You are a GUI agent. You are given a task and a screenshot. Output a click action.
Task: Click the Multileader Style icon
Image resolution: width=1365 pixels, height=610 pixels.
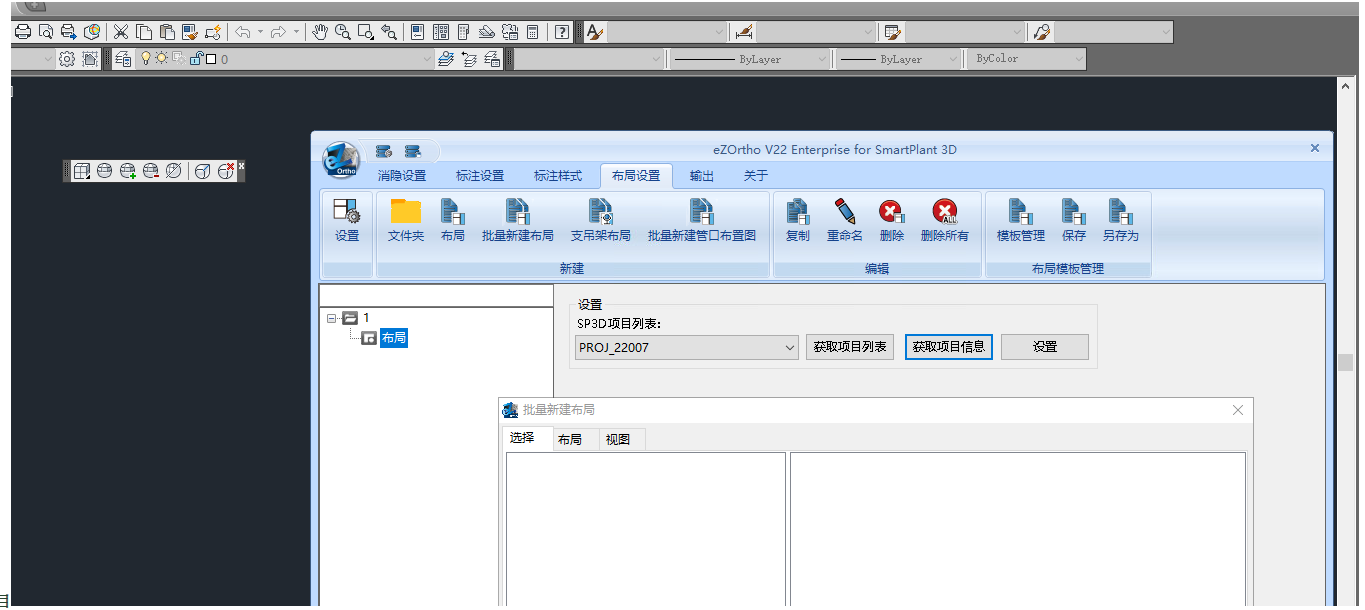point(1042,31)
